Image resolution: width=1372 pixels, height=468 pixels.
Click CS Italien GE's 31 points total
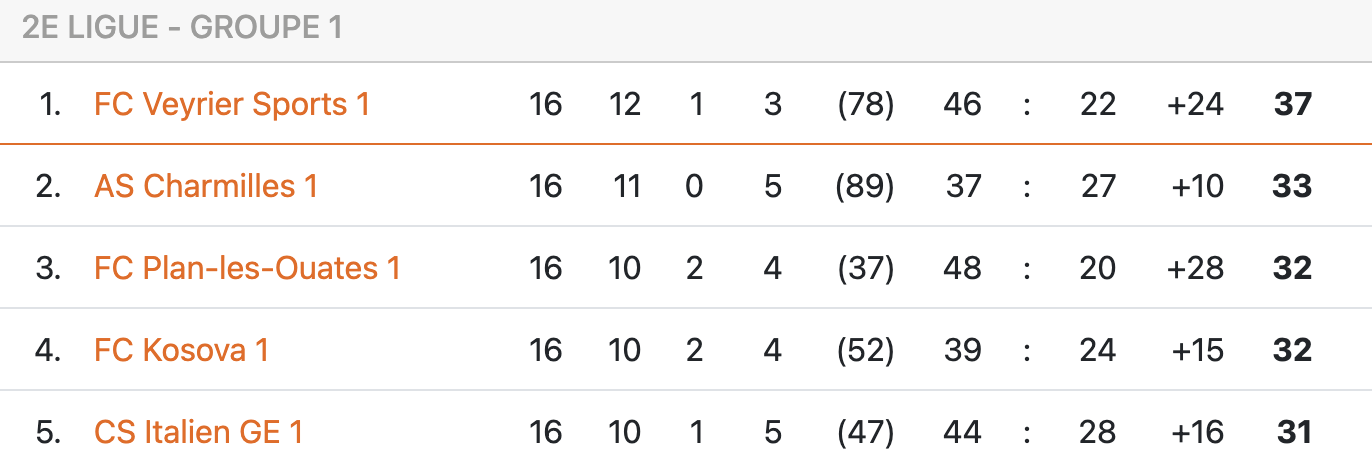click(1294, 432)
